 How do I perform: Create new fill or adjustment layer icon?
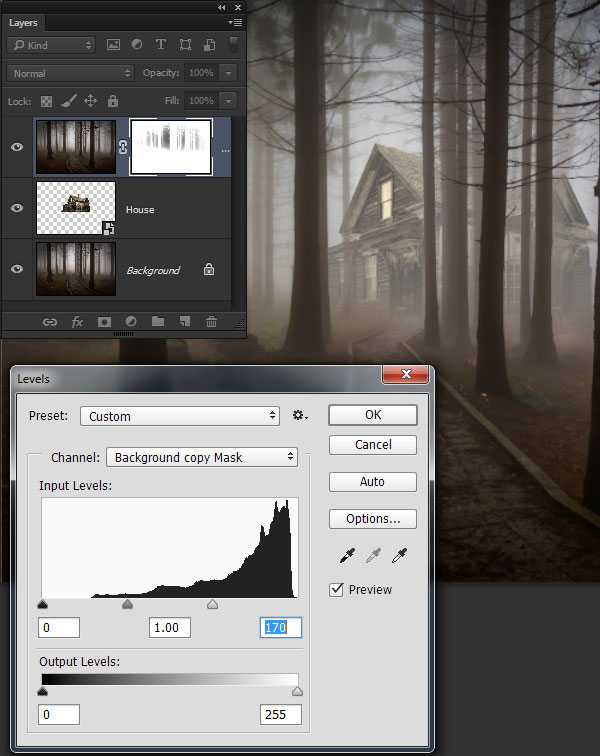[131, 322]
